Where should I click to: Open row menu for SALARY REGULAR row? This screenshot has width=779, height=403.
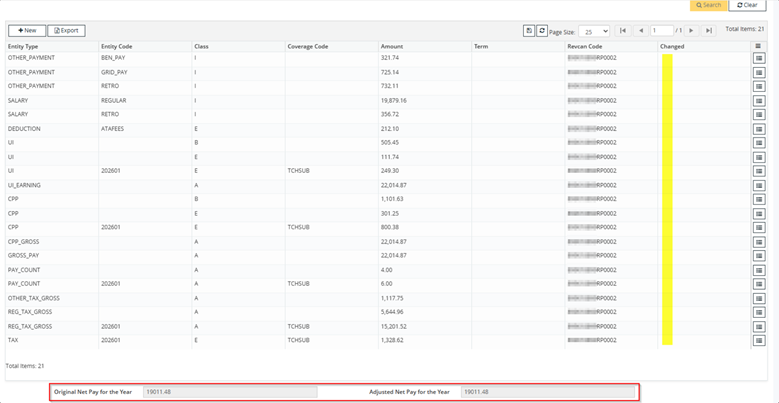759,101
